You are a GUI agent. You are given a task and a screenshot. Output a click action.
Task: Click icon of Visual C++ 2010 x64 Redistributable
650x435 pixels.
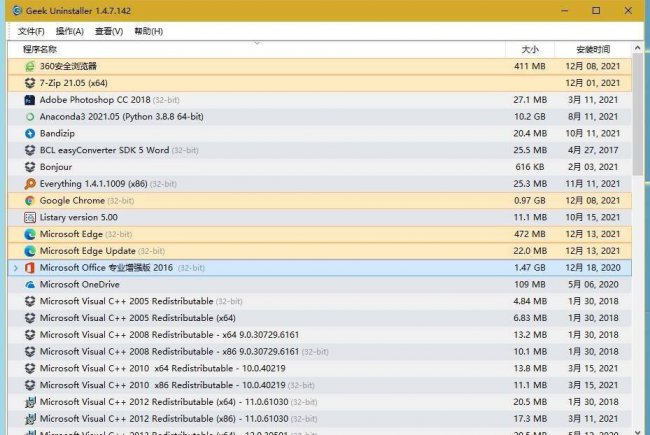30,368
